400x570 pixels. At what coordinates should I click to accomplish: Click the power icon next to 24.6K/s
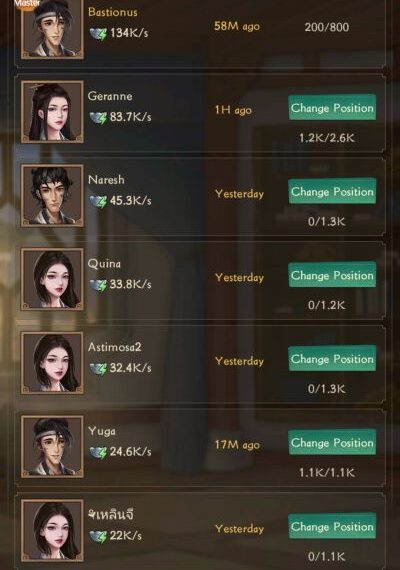point(98,452)
